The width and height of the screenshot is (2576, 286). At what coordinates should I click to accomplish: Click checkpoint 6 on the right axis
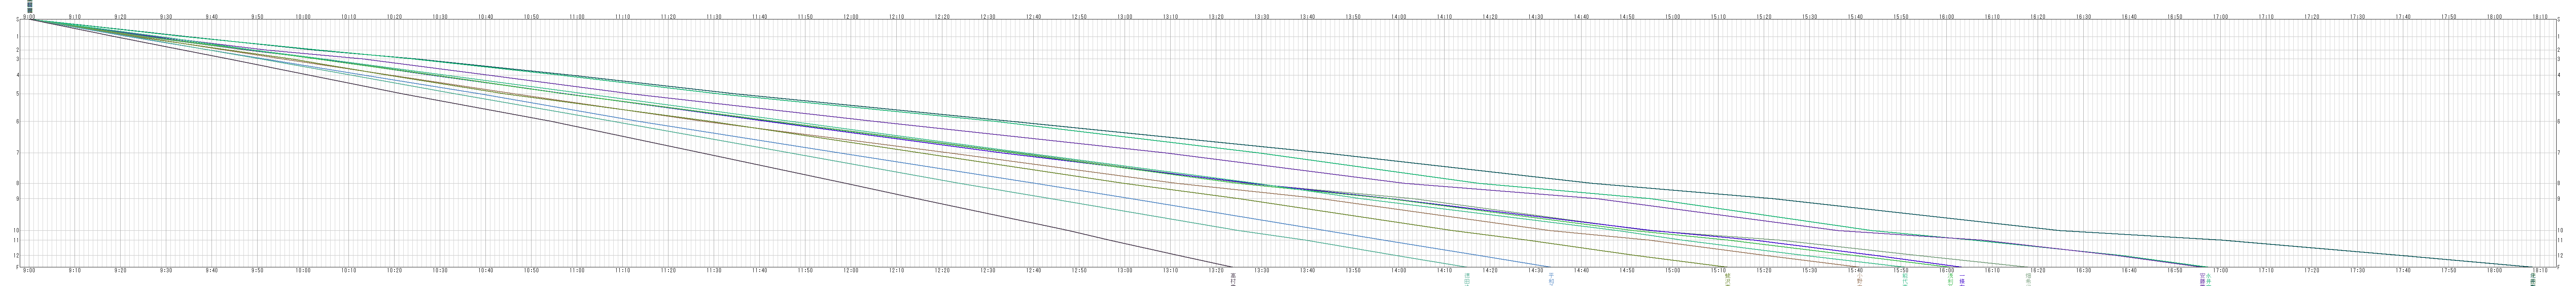click(2558, 122)
